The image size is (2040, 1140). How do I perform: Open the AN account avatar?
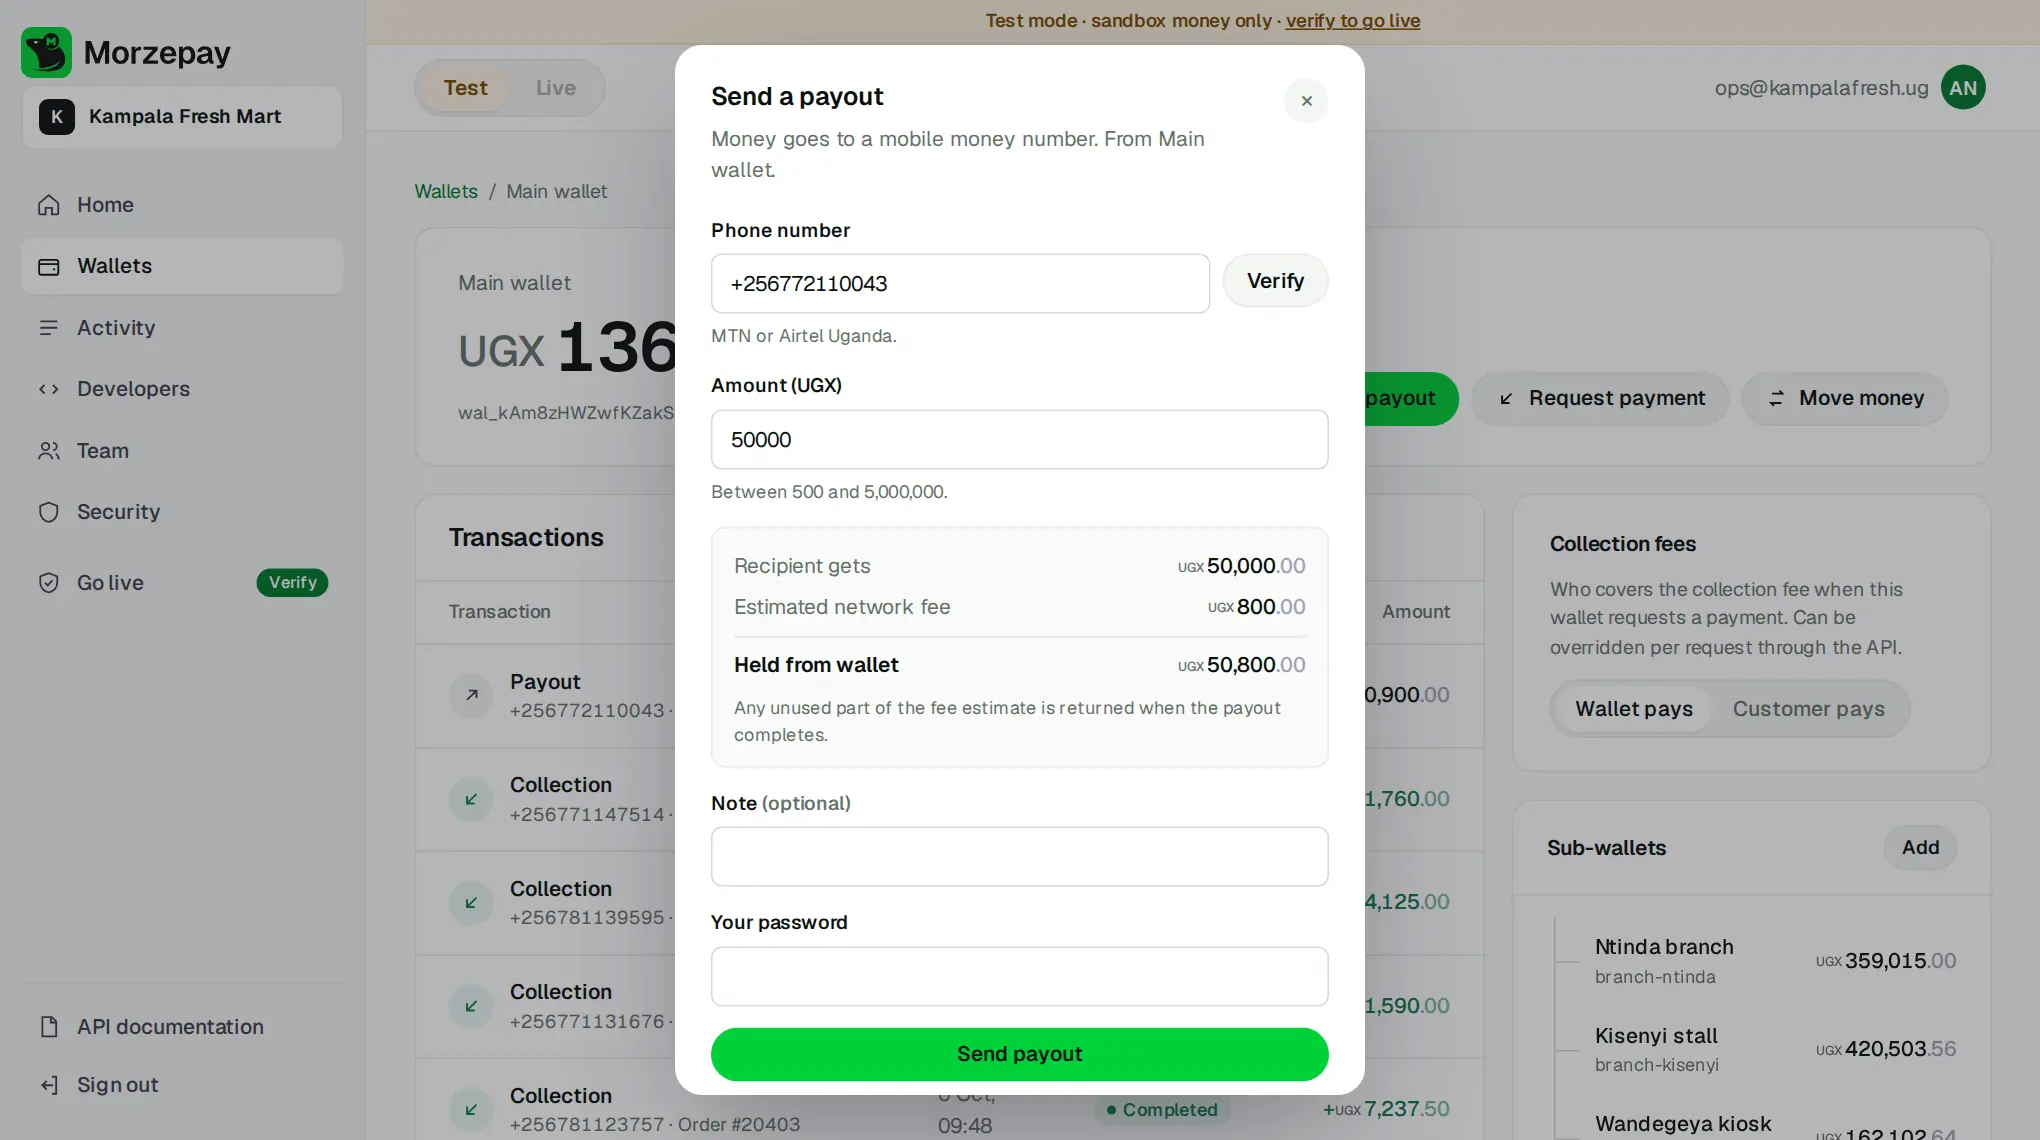1962,88
